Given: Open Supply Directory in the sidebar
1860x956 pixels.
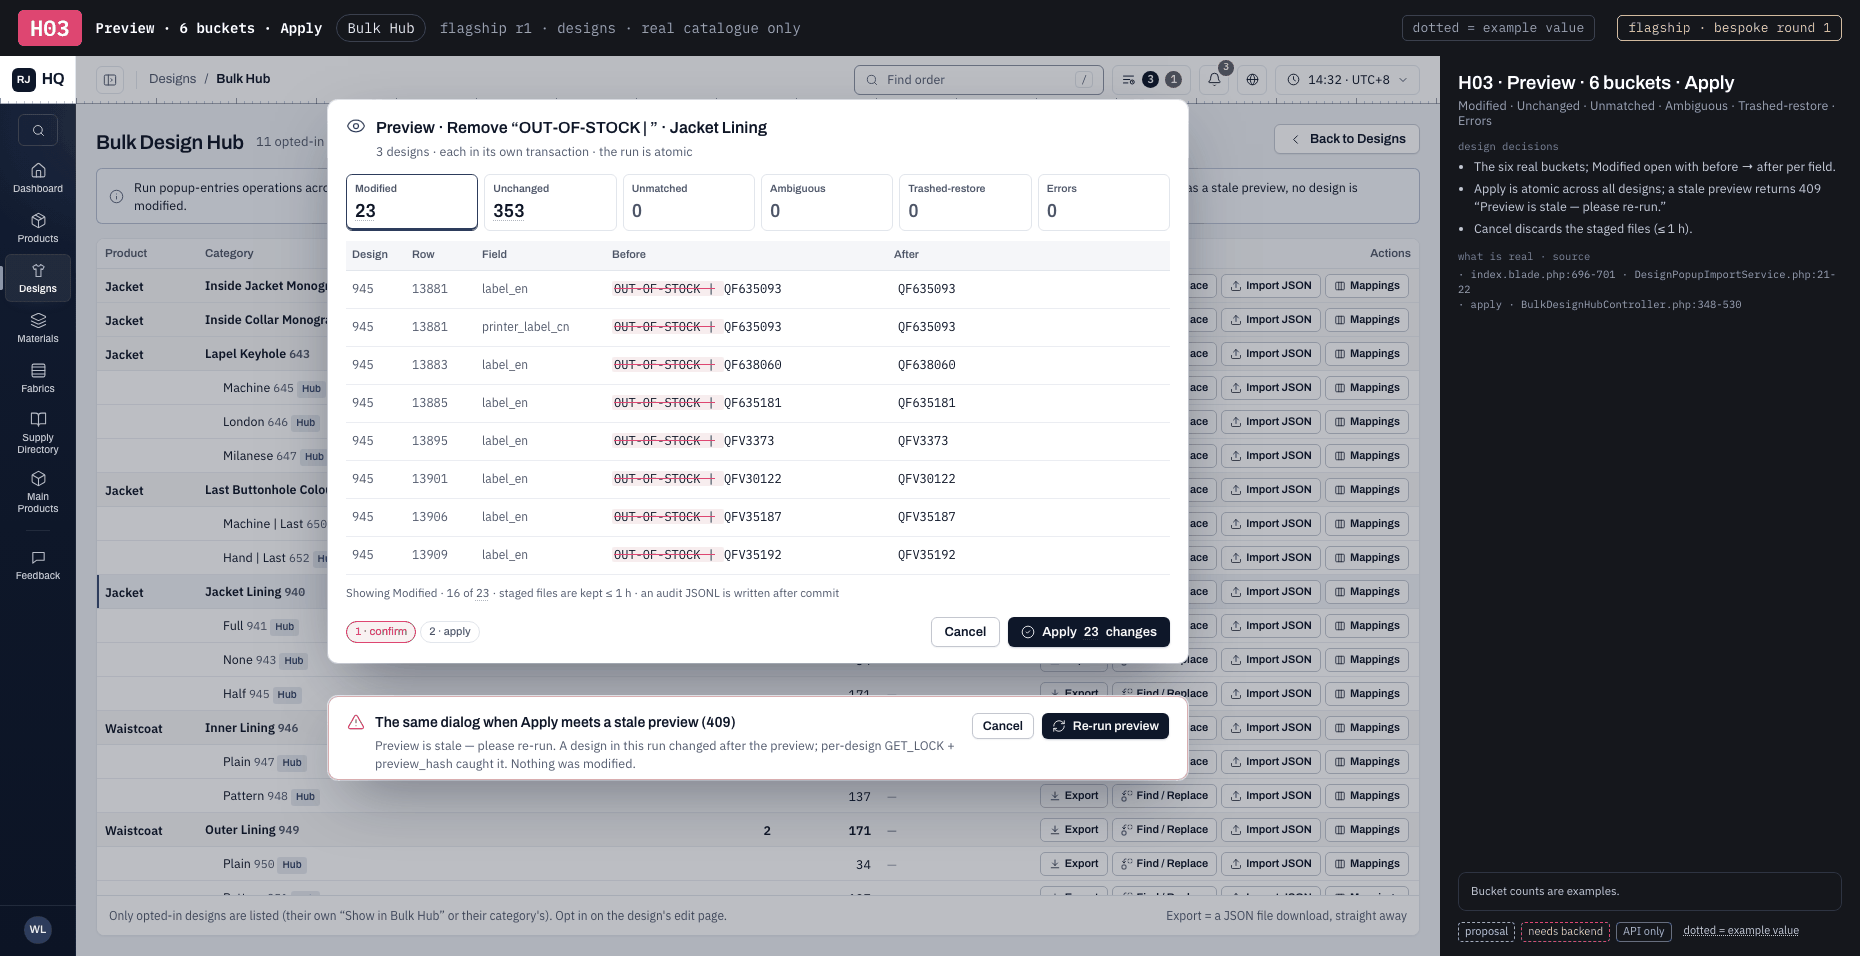Looking at the screenshot, I should pyautogui.click(x=38, y=432).
